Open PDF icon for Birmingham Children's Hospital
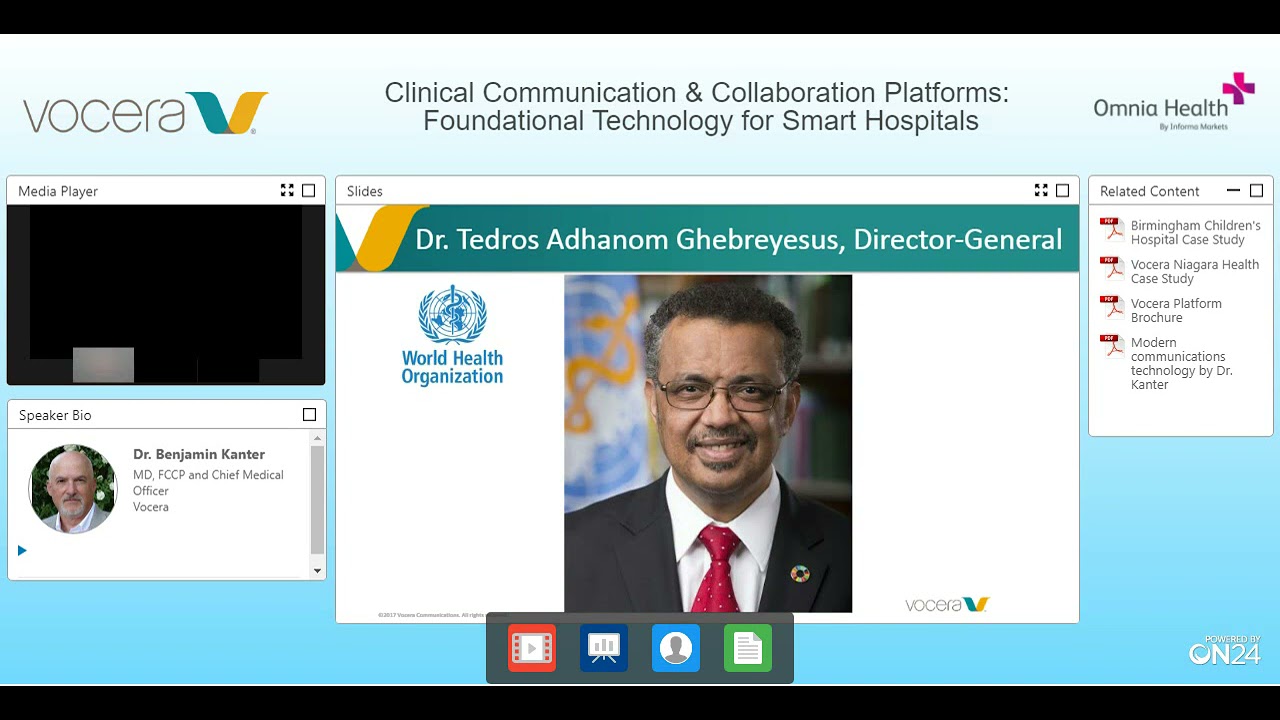The width and height of the screenshot is (1280, 720). pos(1112,230)
